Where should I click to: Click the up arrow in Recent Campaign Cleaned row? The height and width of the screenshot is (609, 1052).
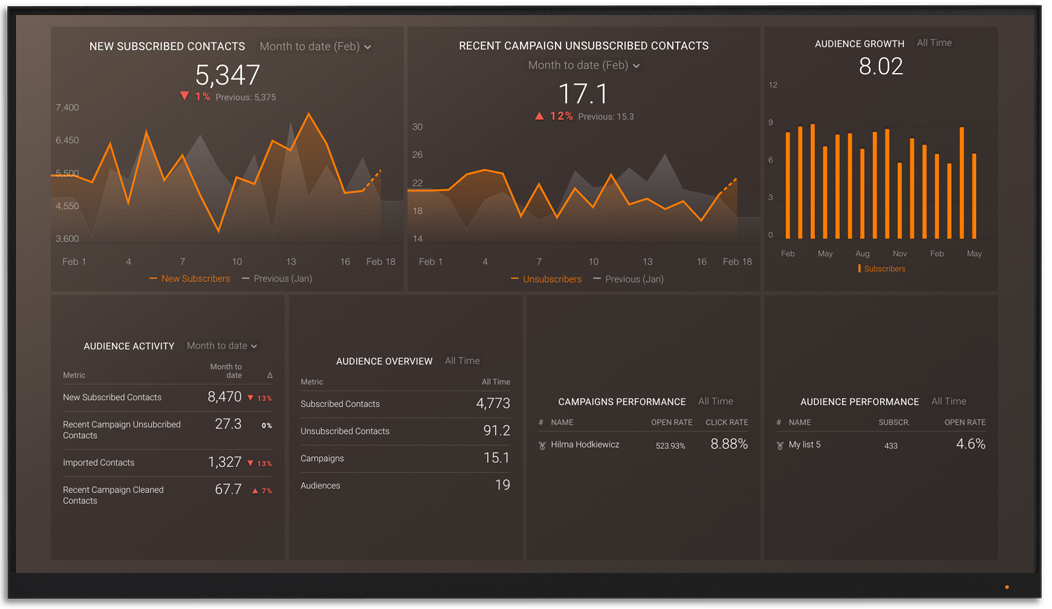pos(256,491)
